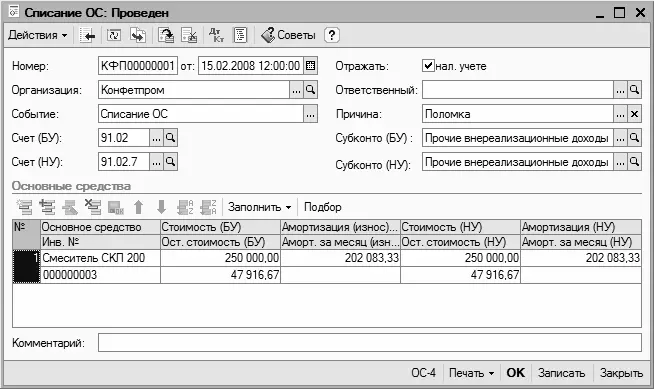This screenshot has width=654, height=389.
Task: Select the Смеситель СКП 200 table cell
Action: tap(100, 258)
